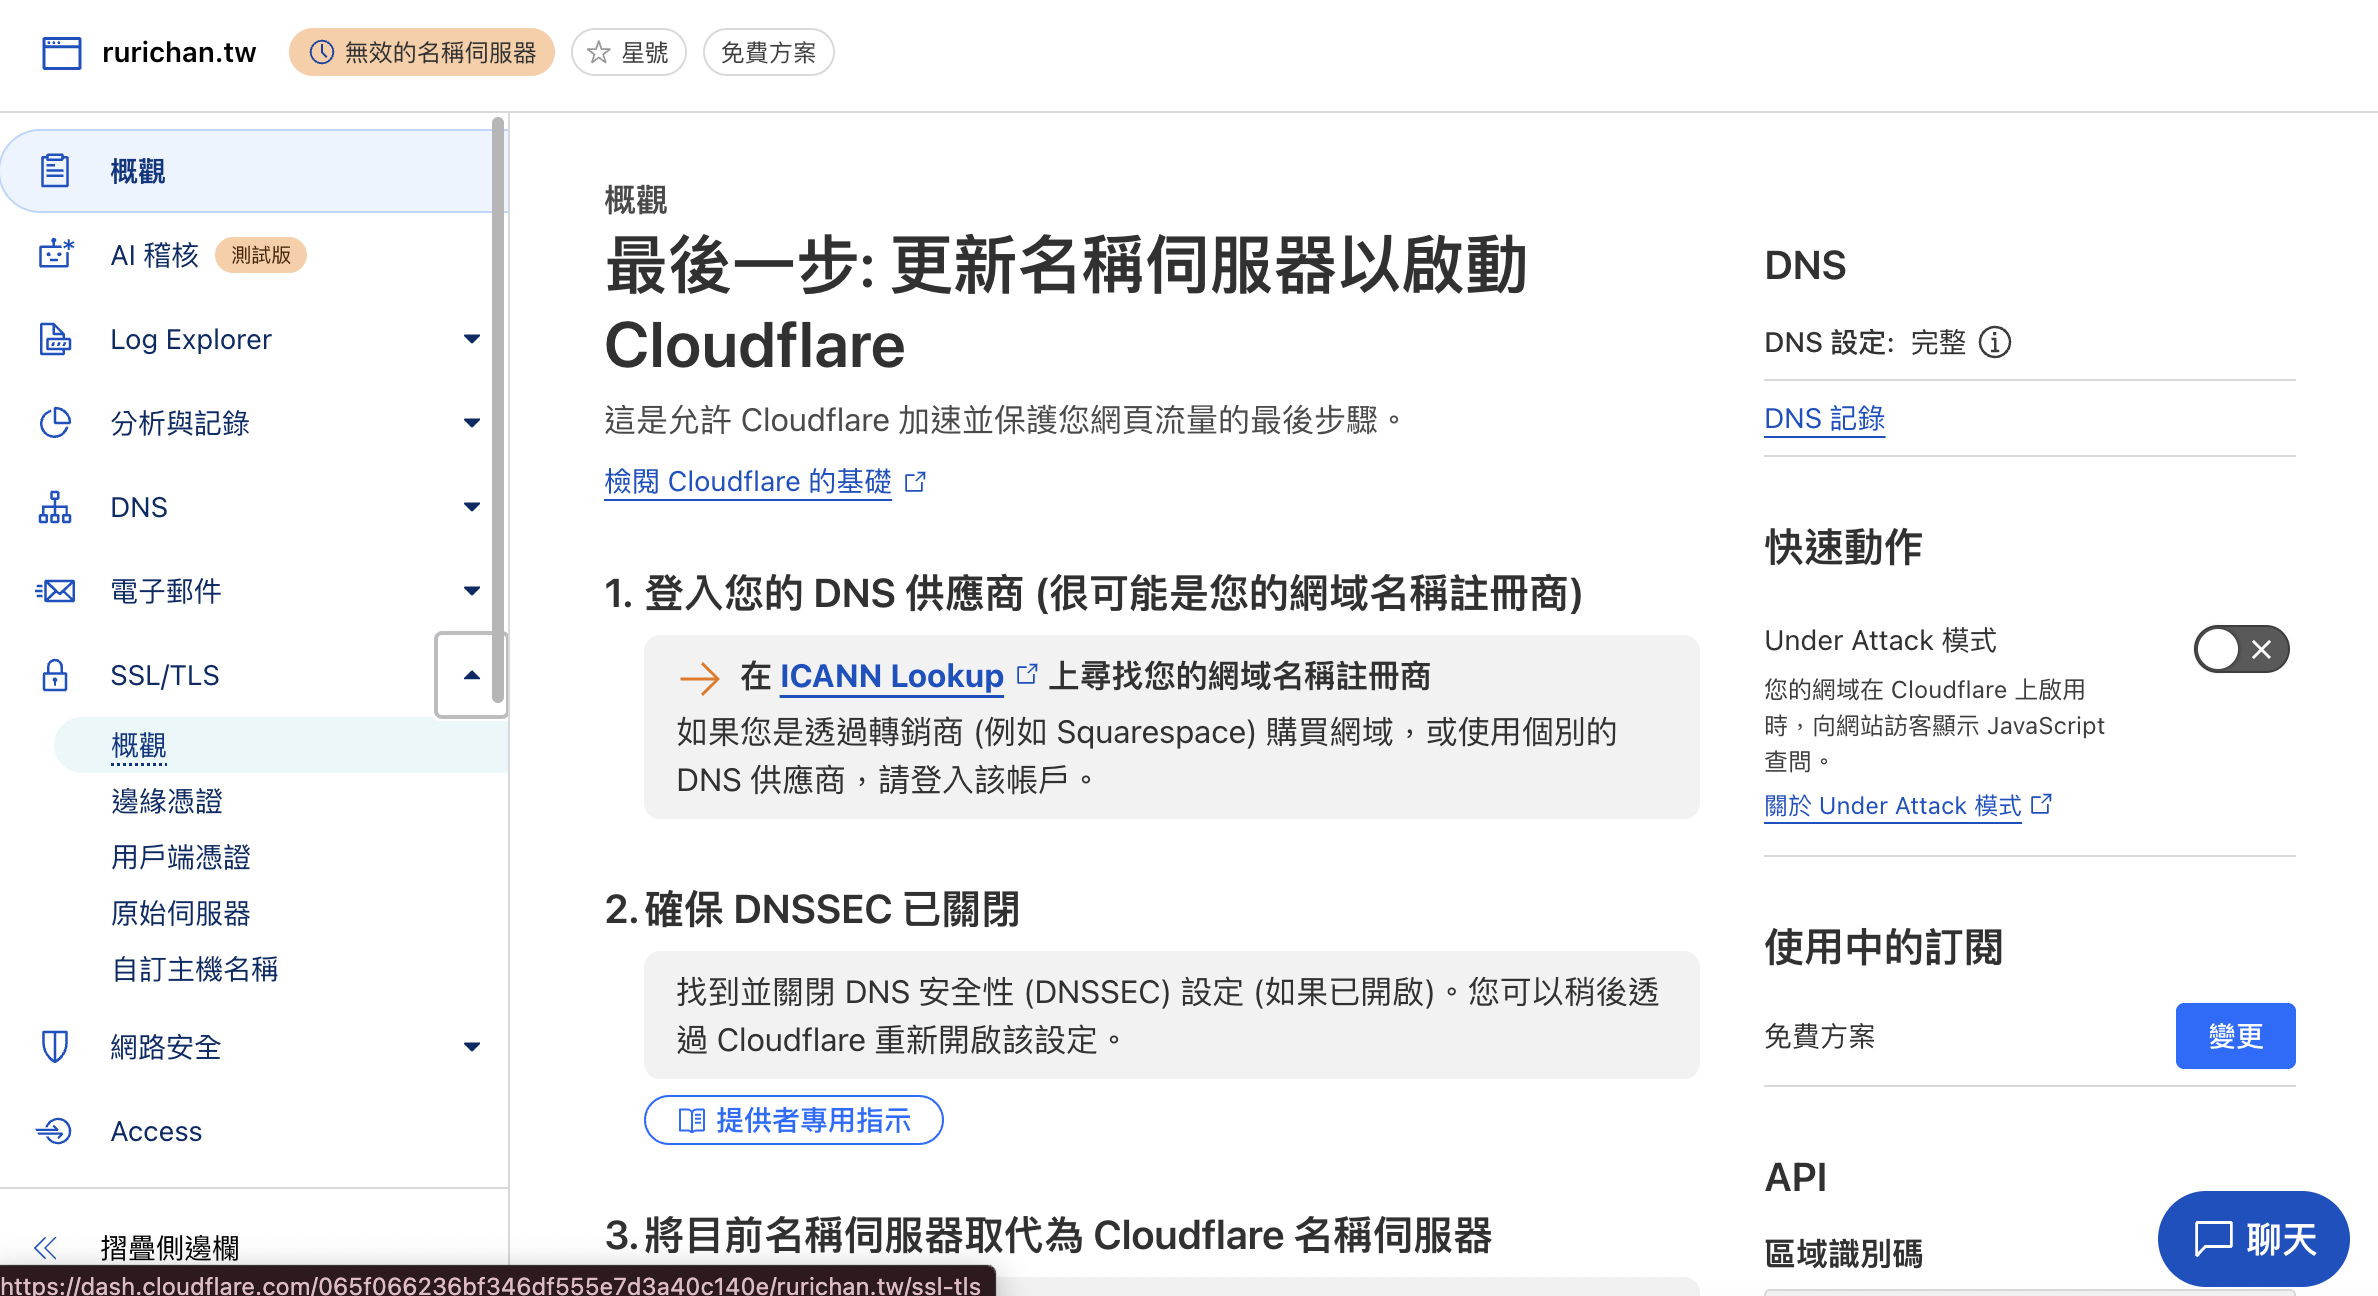Viewport: 2378px width, 1296px height.
Task: Click external link icon after 檢閱 Cloudflare 的基礎
Action: pyautogui.click(x=915, y=482)
